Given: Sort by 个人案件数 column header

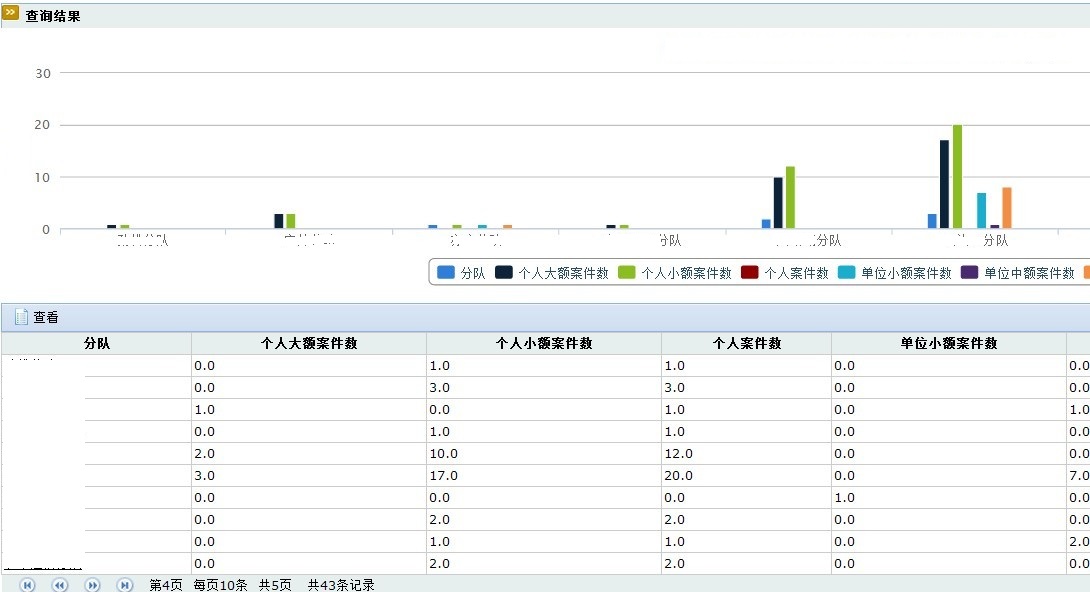Looking at the screenshot, I should coord(747,343).
